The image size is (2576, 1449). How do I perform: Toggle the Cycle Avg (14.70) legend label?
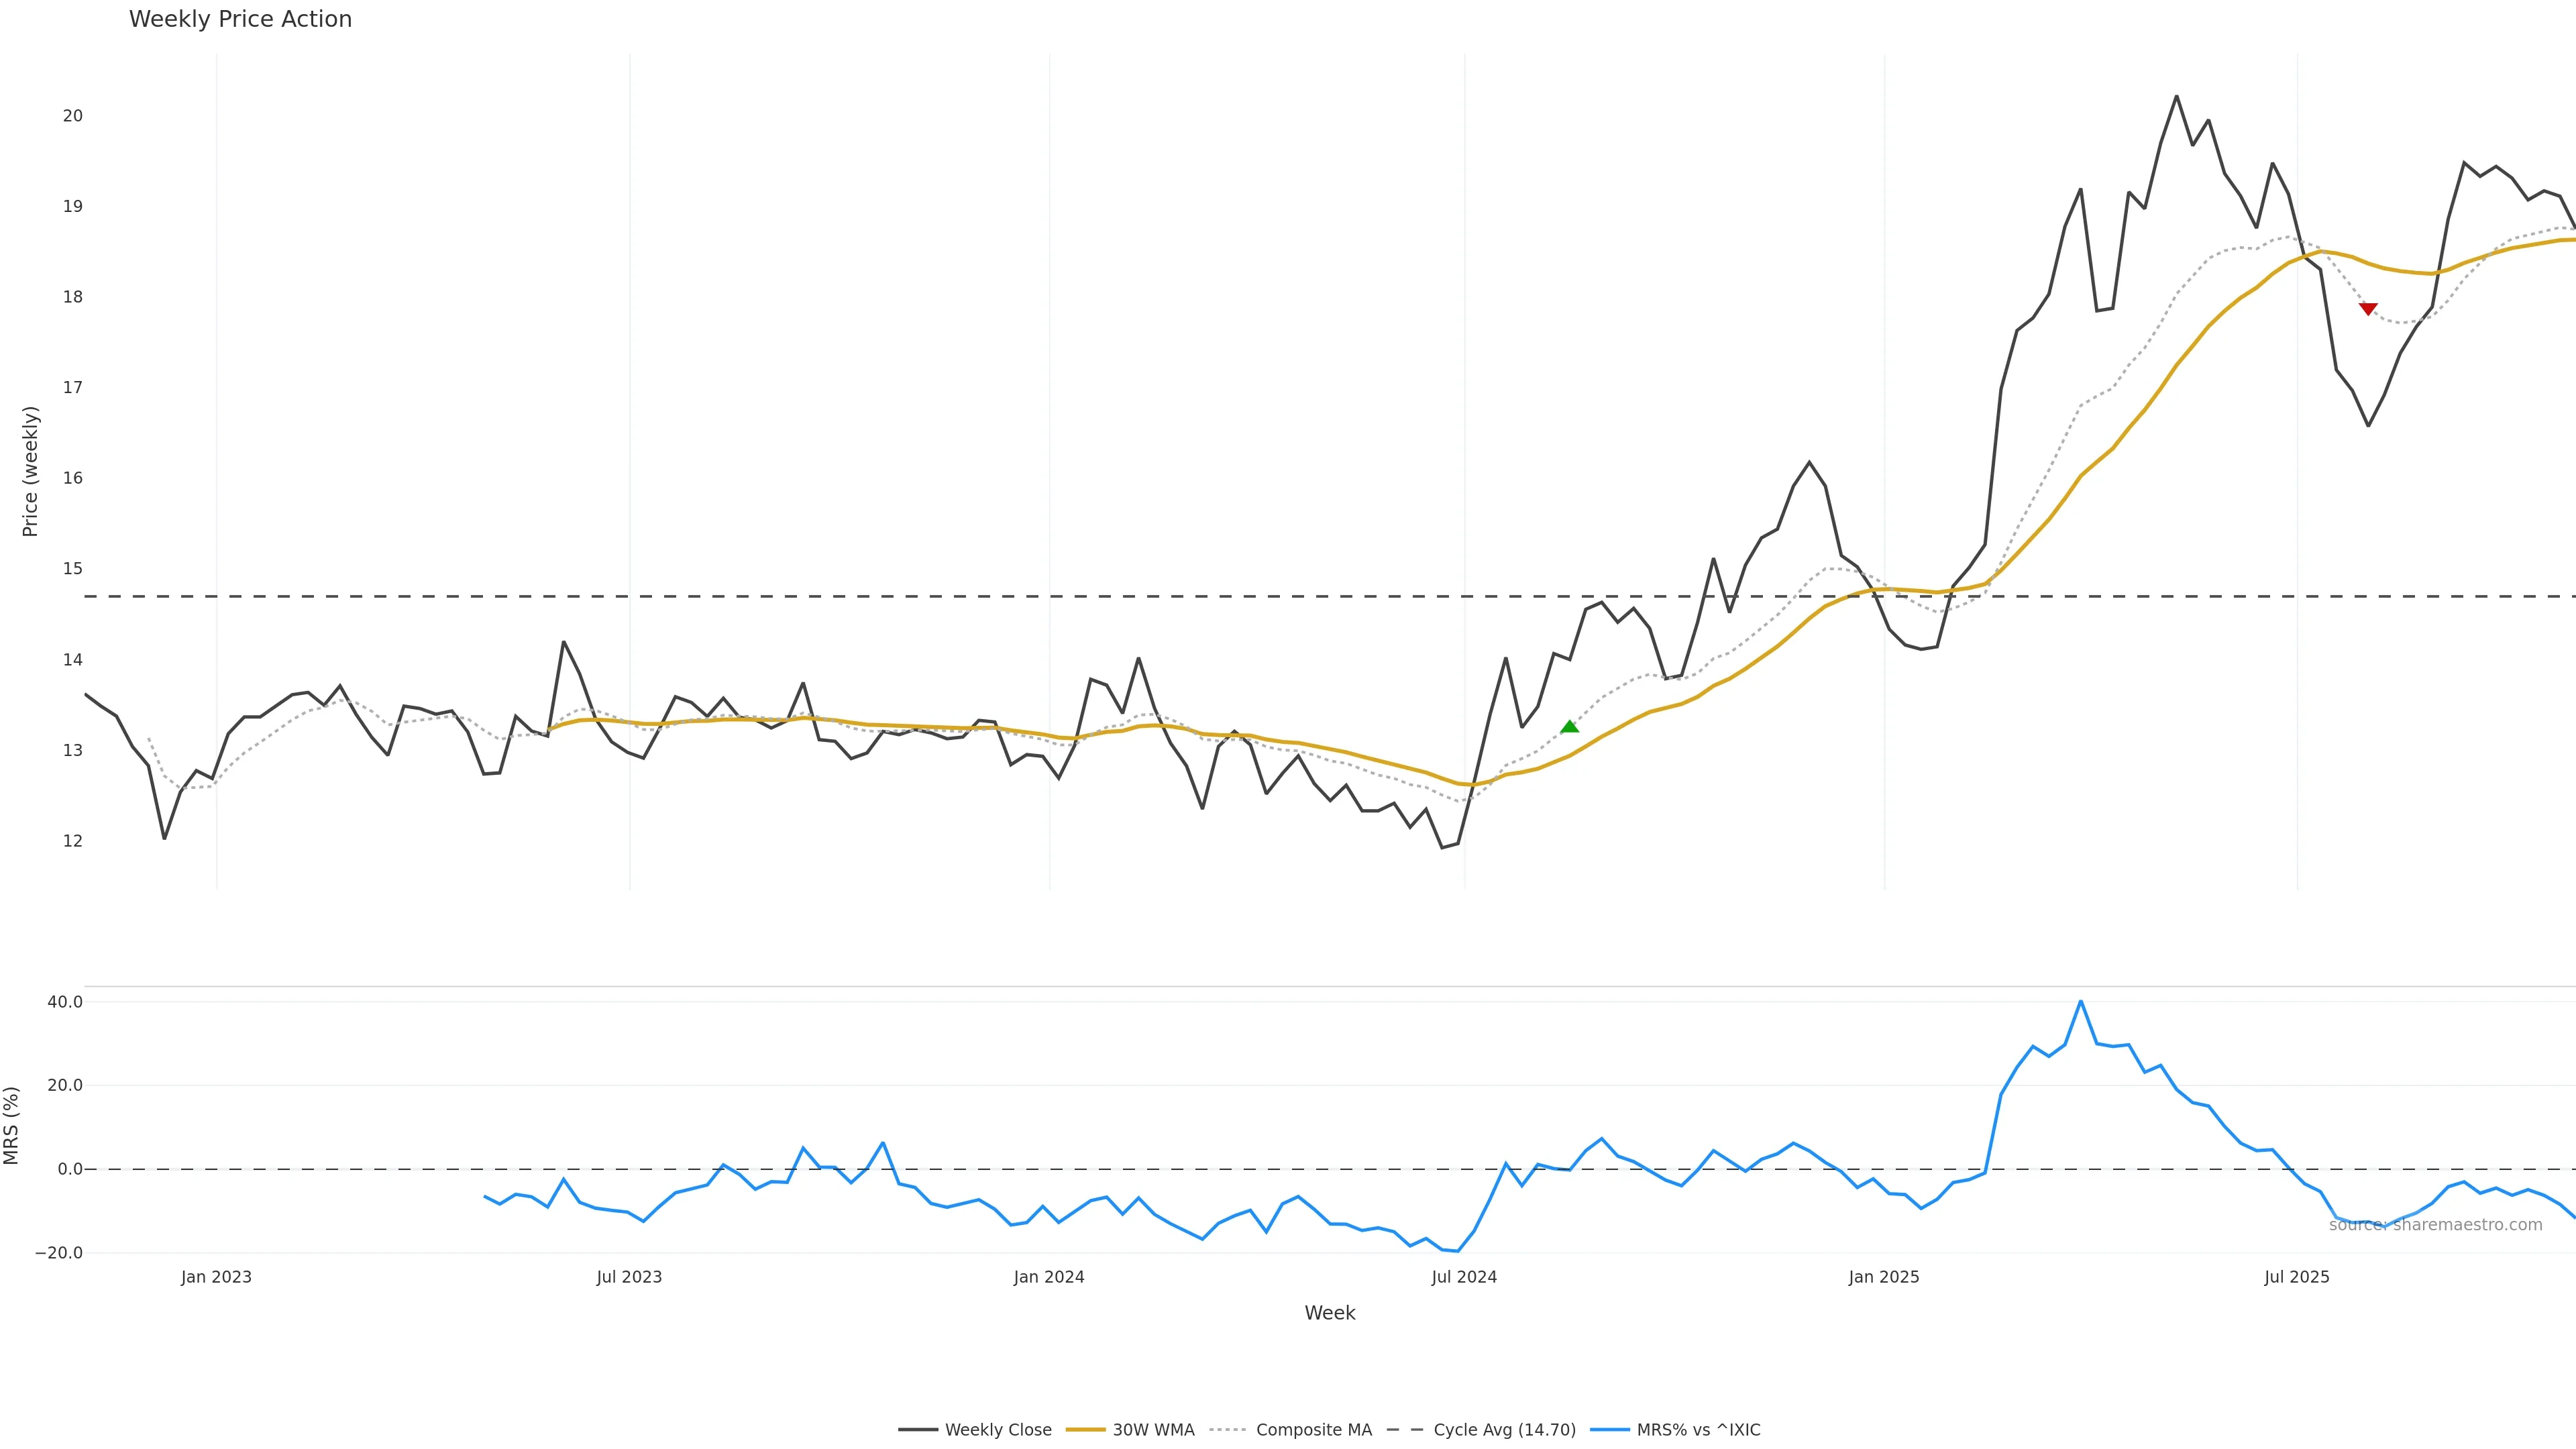coord(1504,1430)
